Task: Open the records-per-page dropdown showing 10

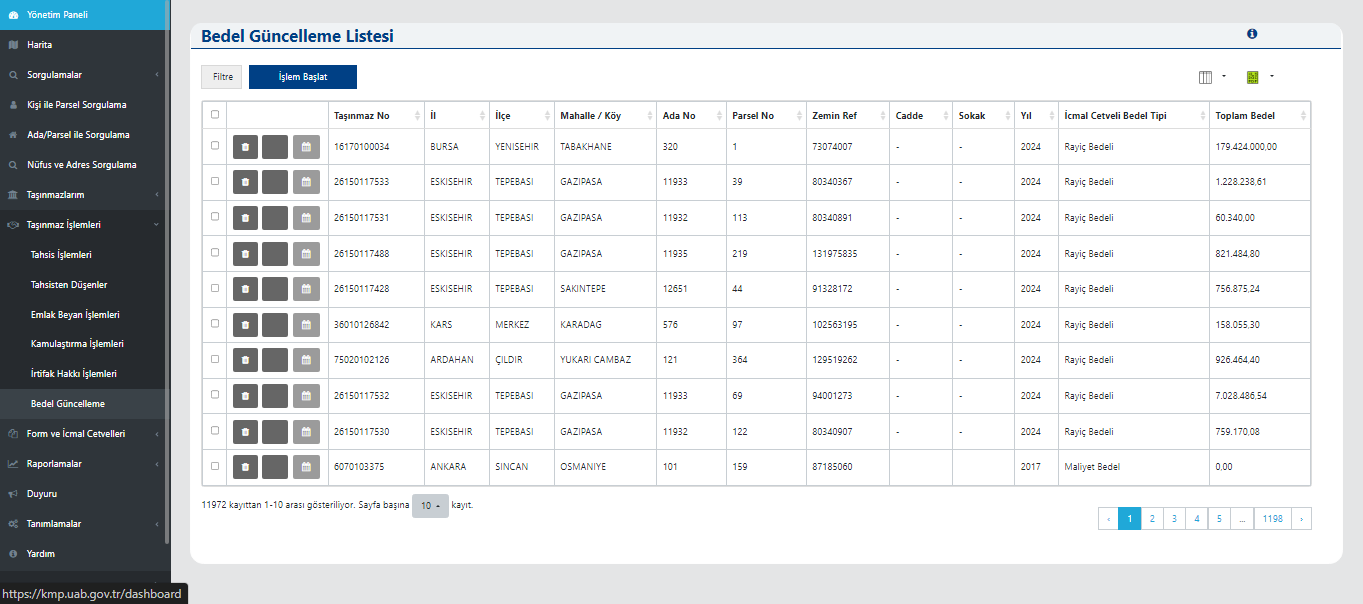Action: point(430,506)
